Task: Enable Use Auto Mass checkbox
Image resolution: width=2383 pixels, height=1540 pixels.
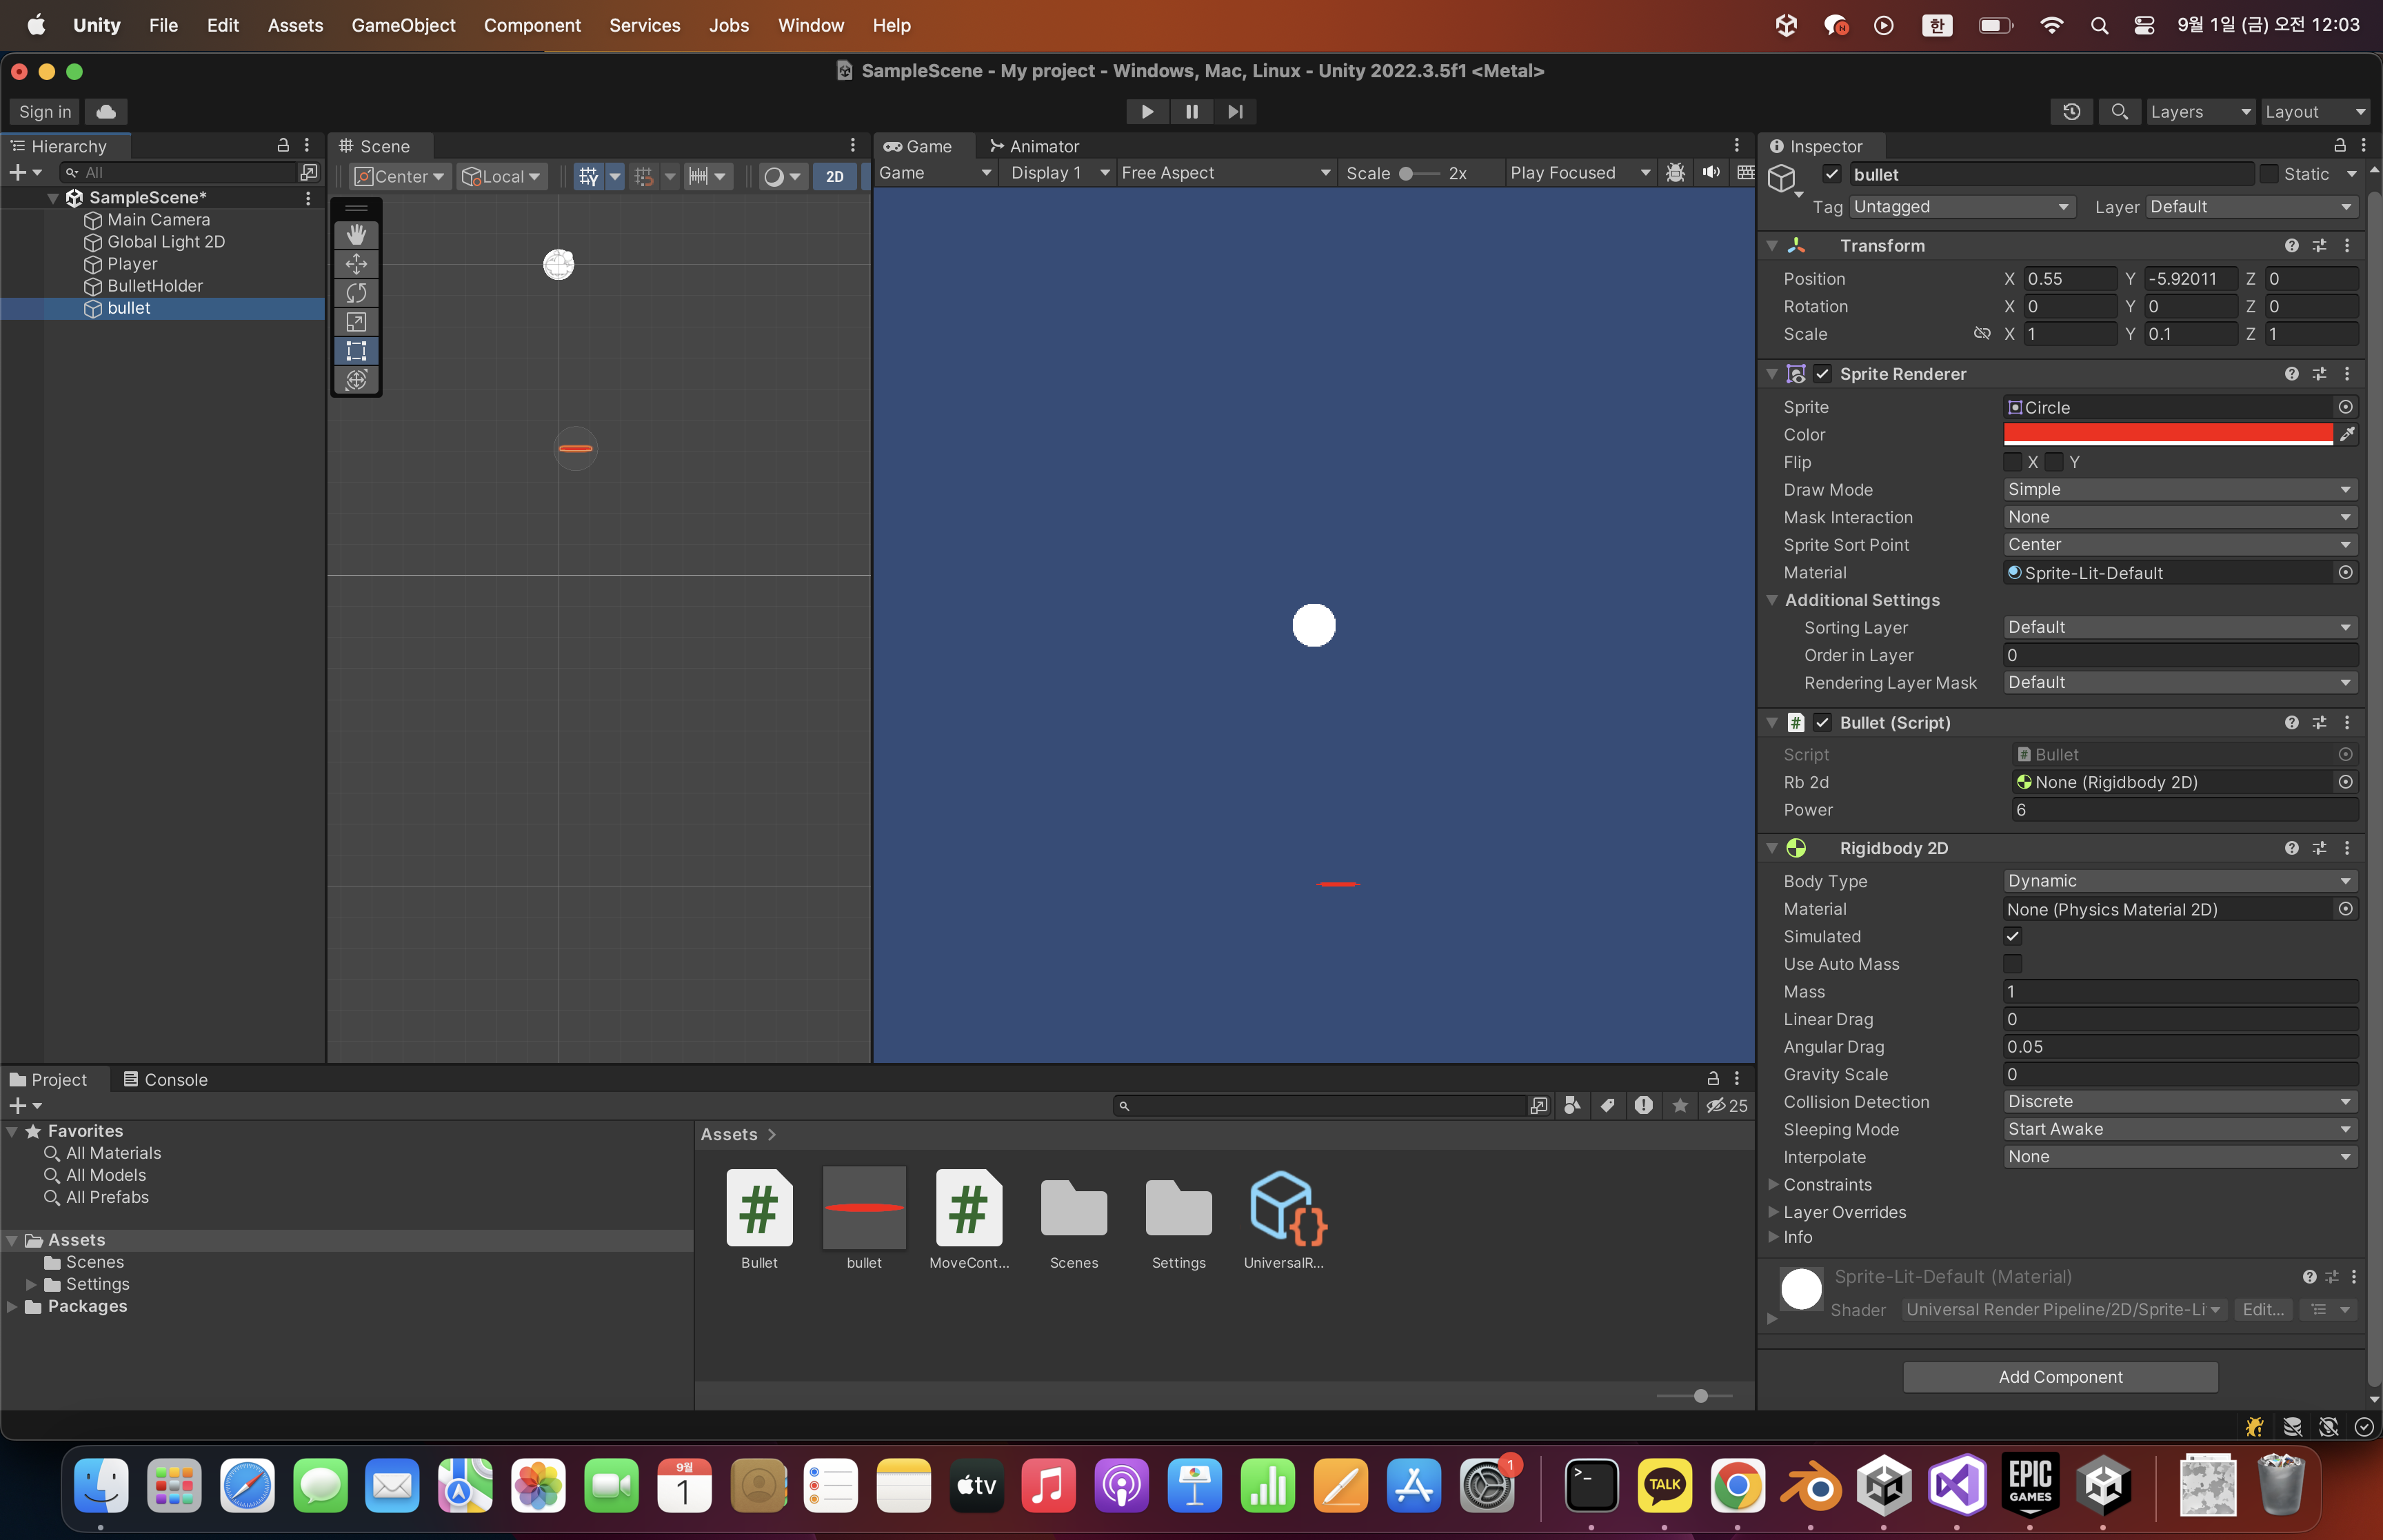Action: pos(2013,964)
